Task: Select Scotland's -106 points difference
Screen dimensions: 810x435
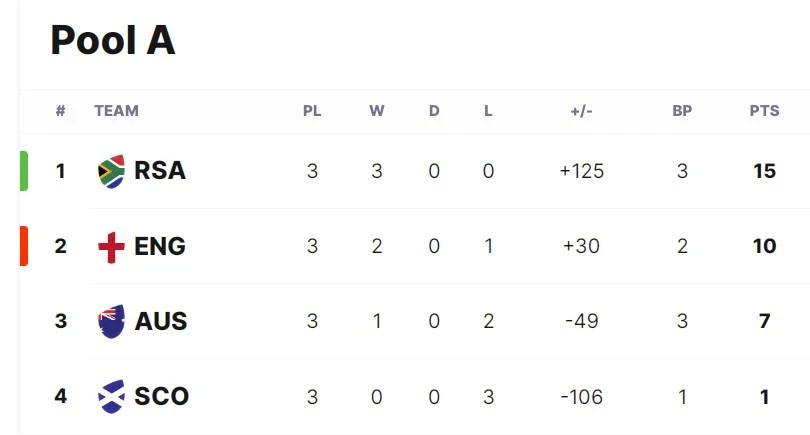Action: coord(582,397)
